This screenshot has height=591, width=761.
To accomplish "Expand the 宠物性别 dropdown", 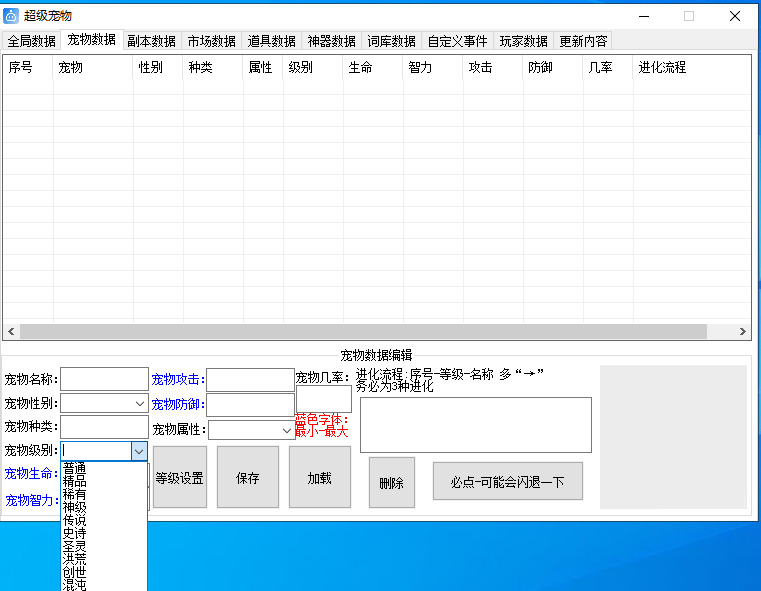I will click(140, 403).
